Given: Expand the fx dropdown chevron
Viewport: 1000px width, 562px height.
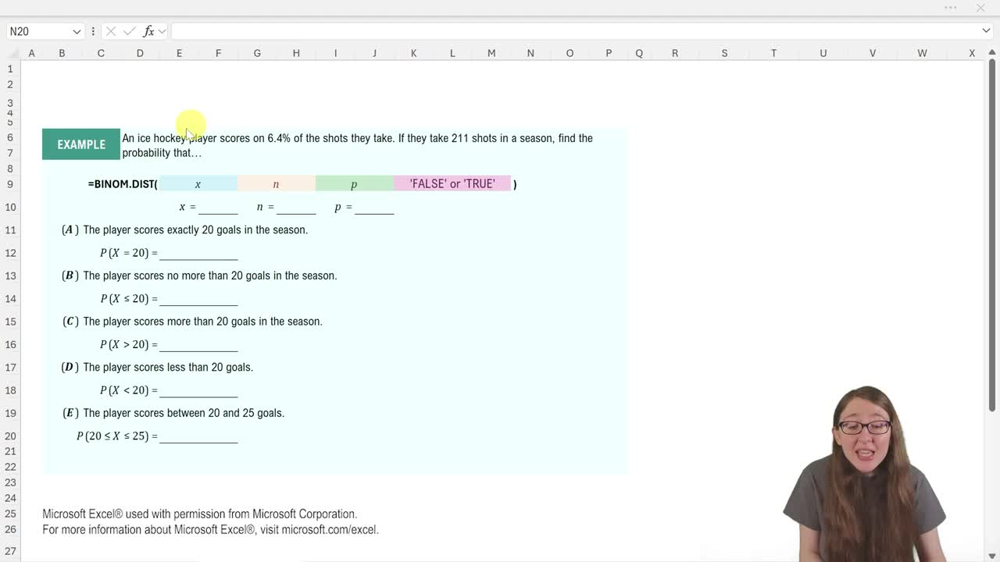Looking at the screenshot, I should coord(162,31).
